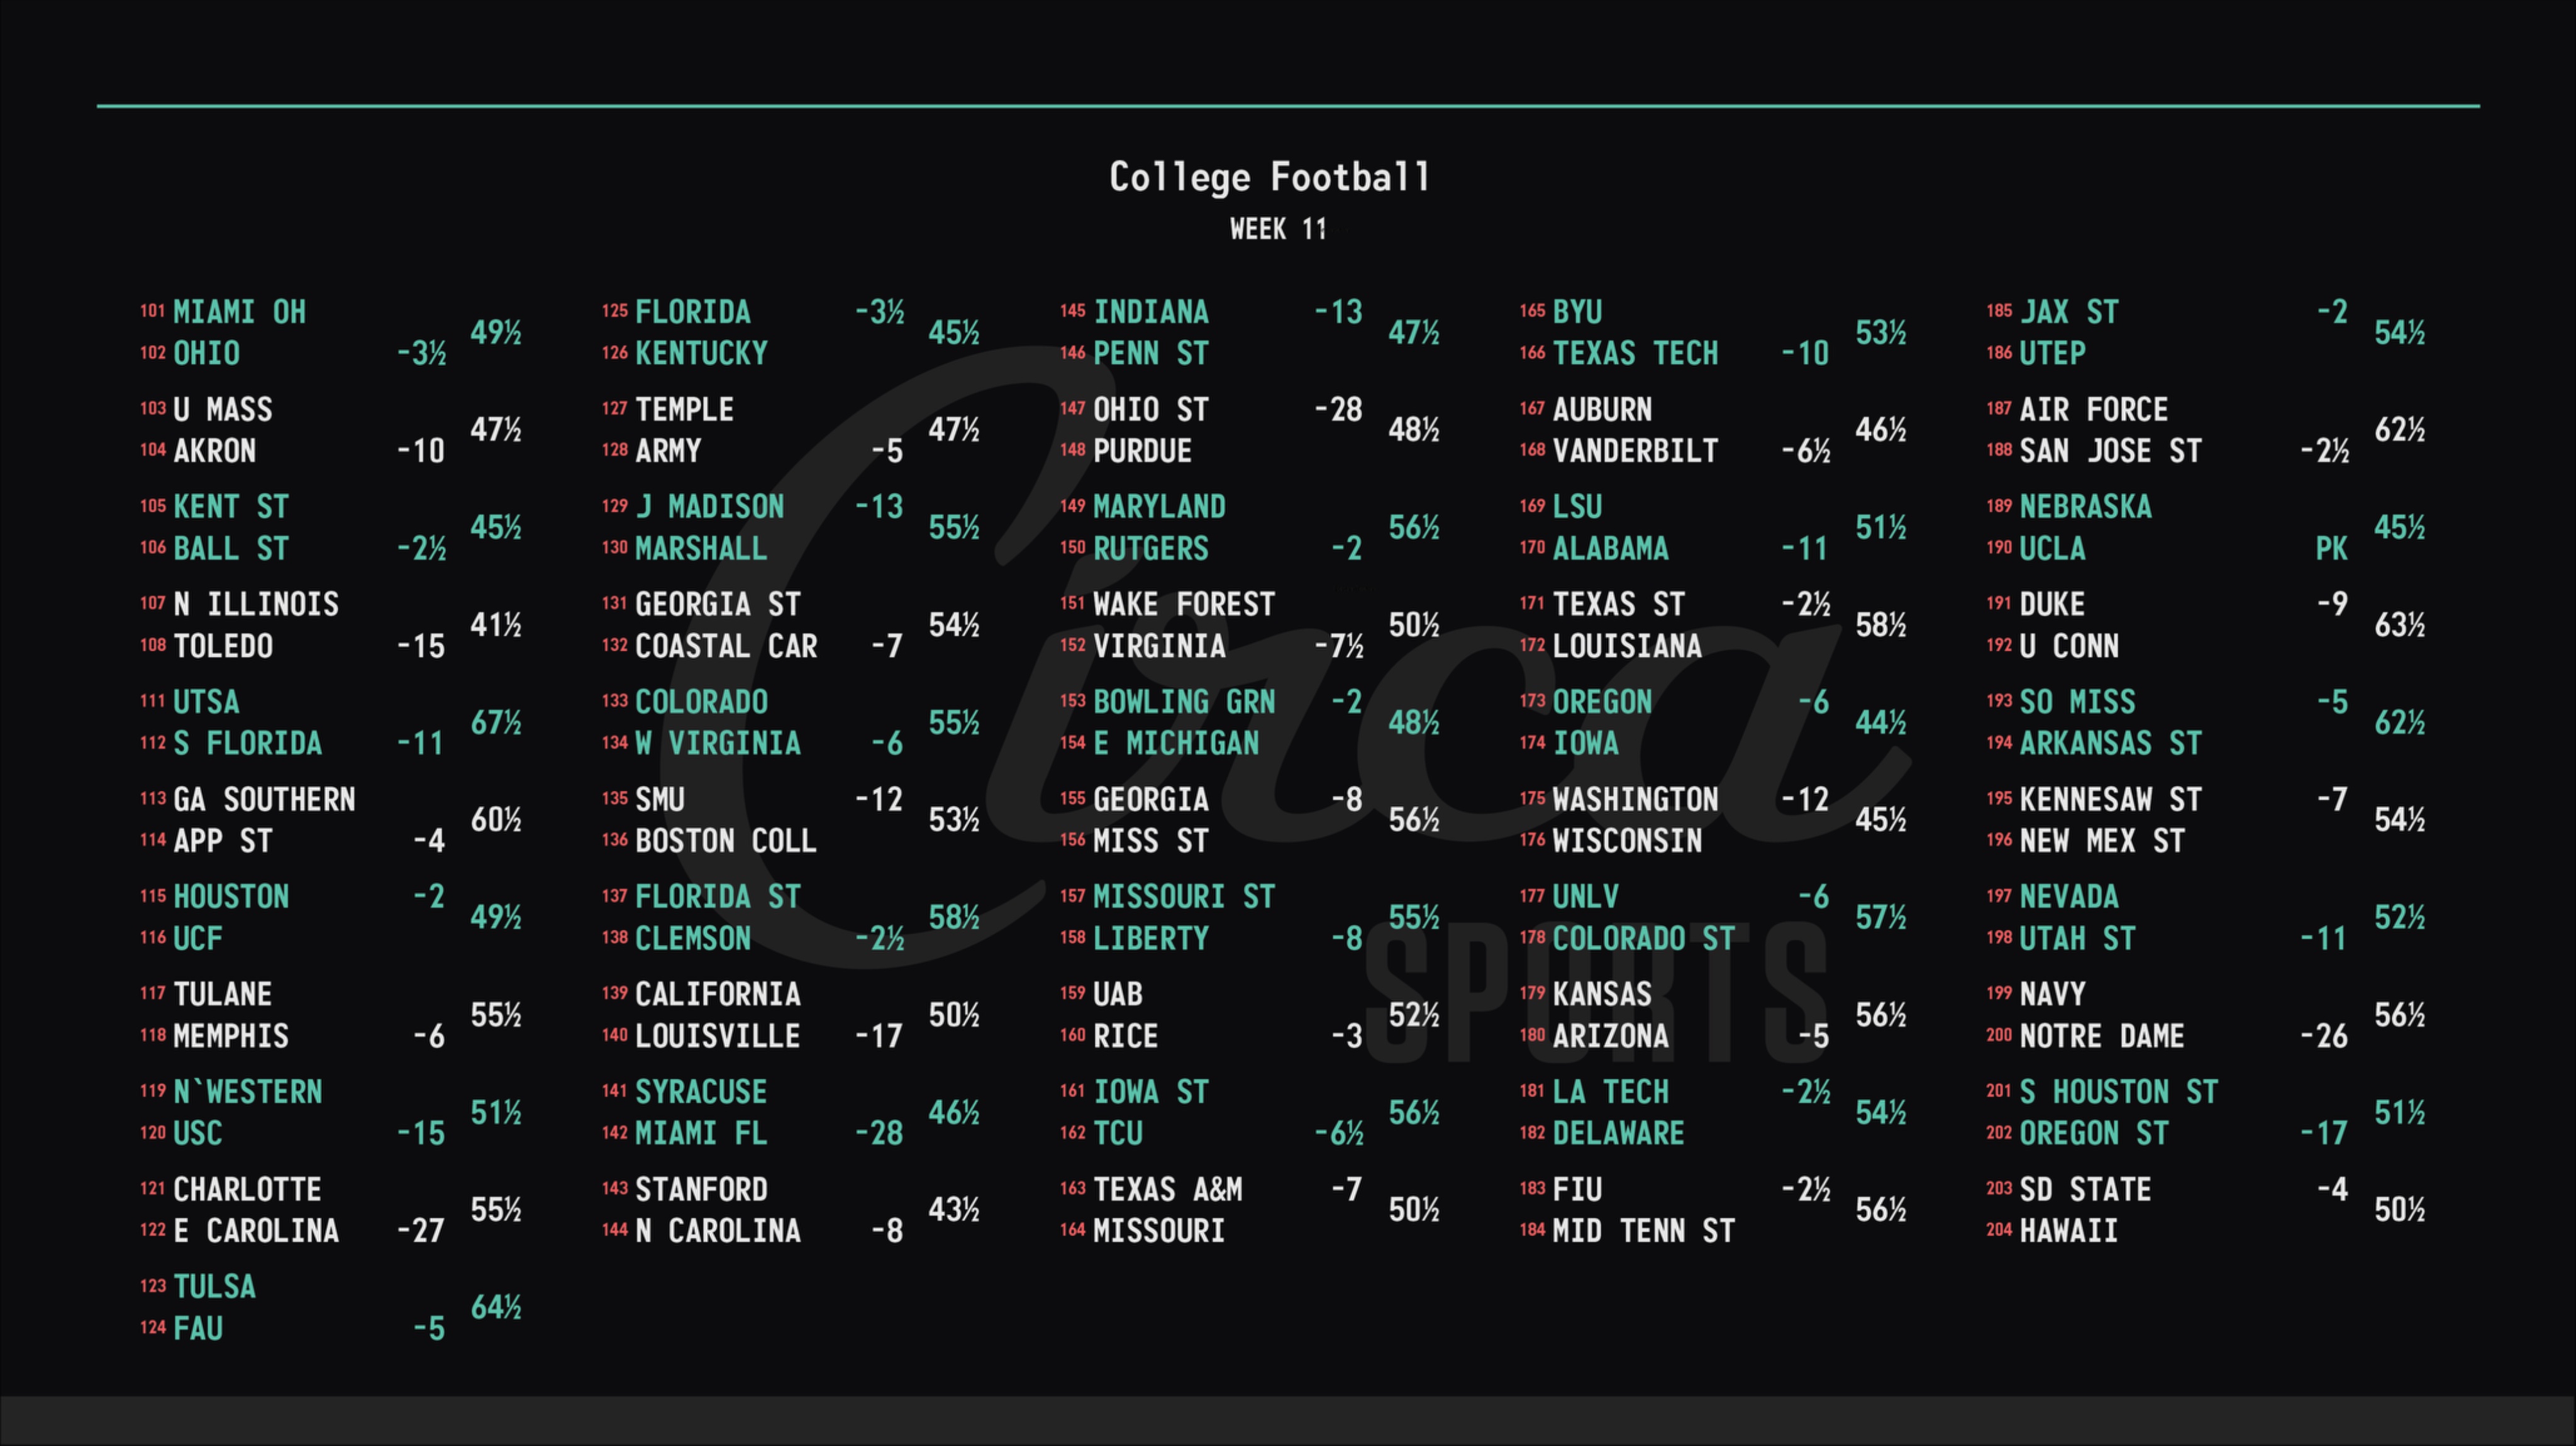Select the LOUISVILLE team name
Image resolution: width=2576 pixels, height=1446 pixels.
coord(717,1036)
